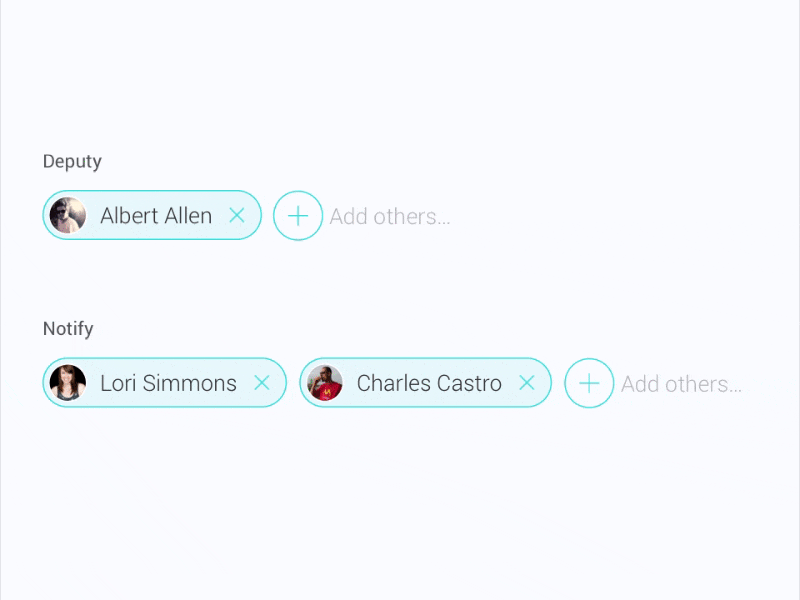Click the Add others field in the Deputy row
The image size is (800, 600).
tap(390, 216)
